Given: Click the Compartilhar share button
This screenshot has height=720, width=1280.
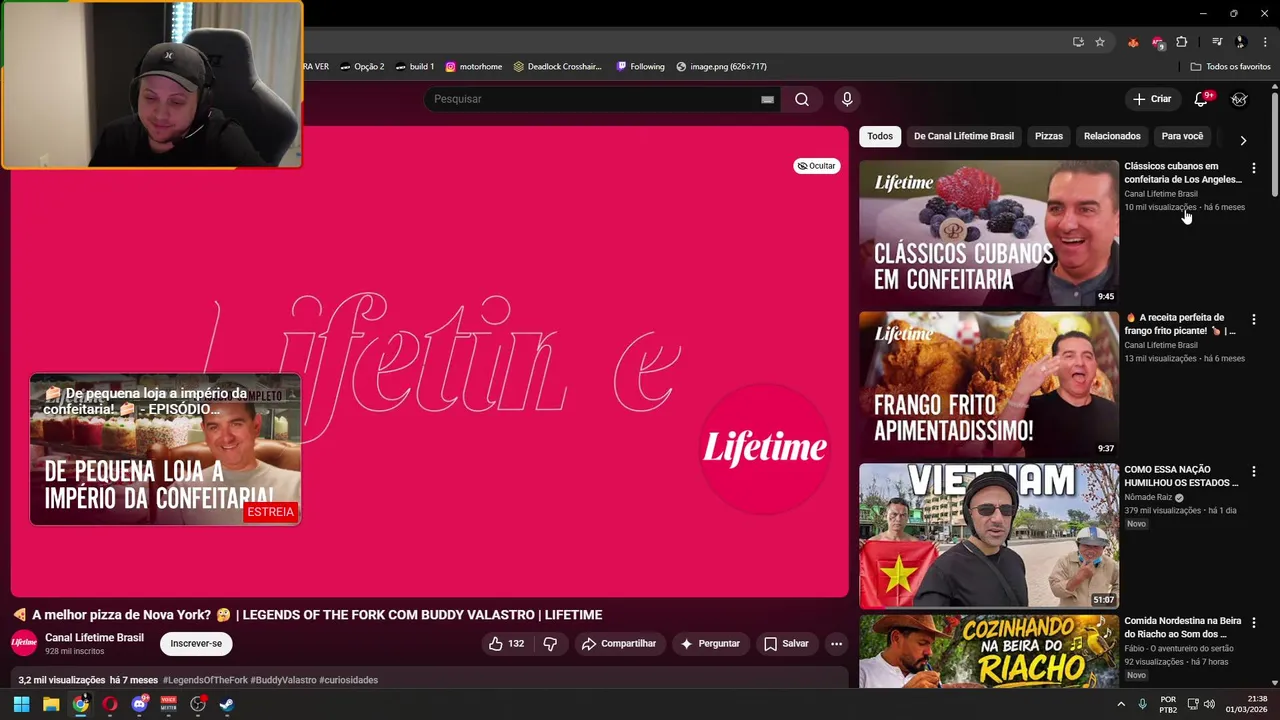Looking at the screenshot, I should pyautogui.click(x=619, y=644).
